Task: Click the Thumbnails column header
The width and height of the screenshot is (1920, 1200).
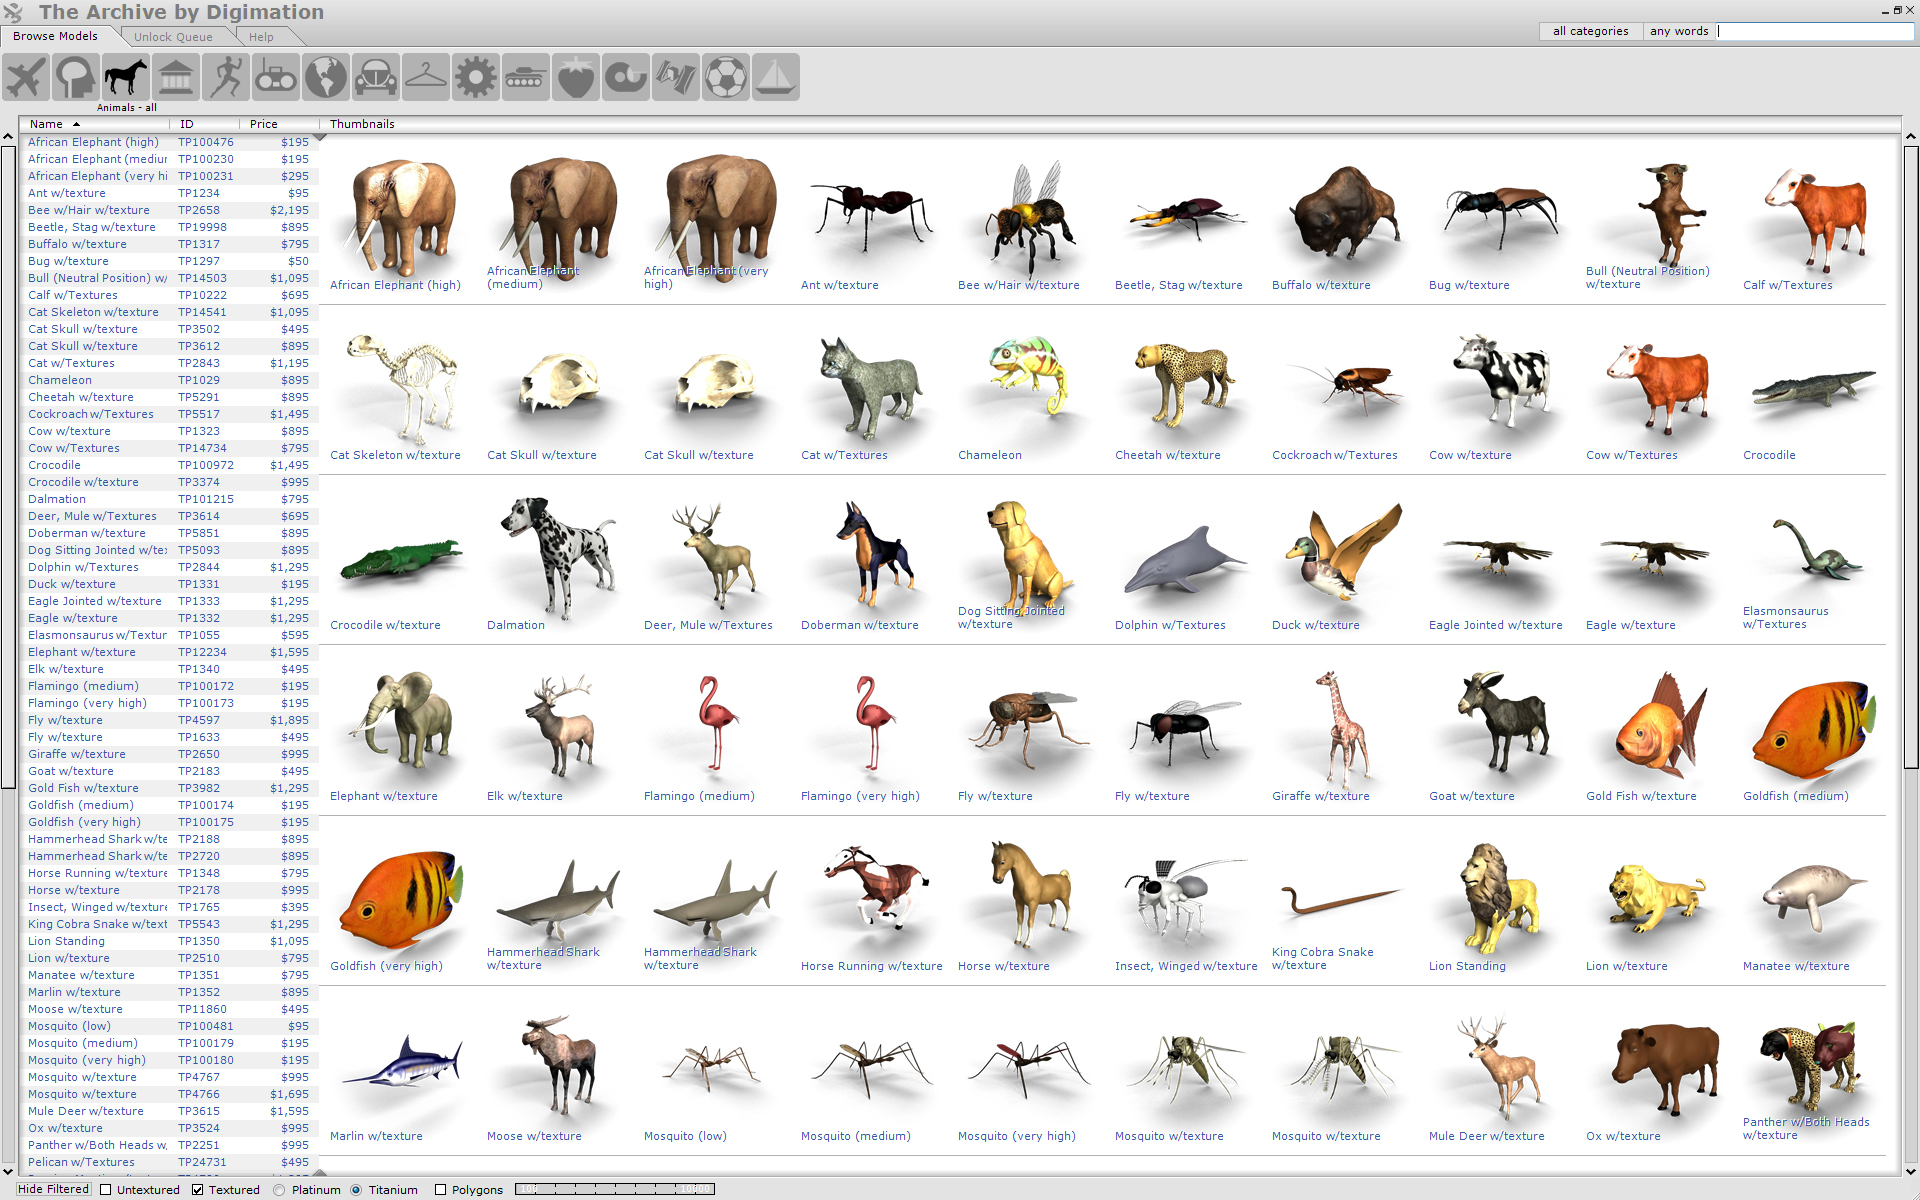Action: coord(1110,124)
